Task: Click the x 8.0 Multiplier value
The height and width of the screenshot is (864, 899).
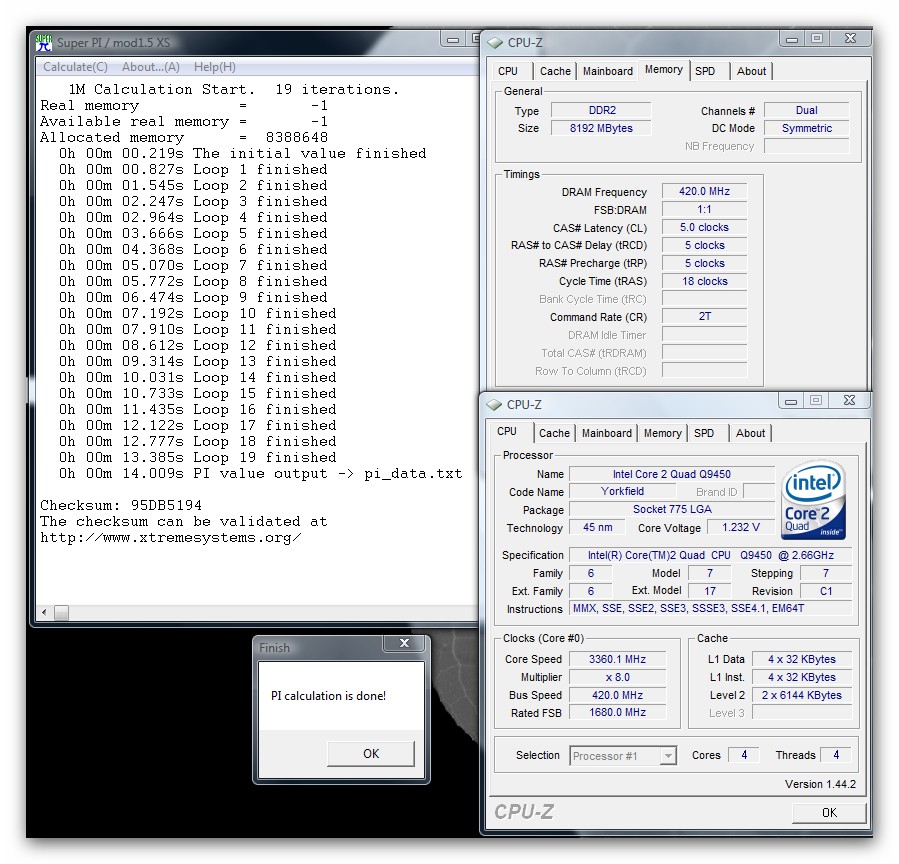Action: [x=617, y=677]
